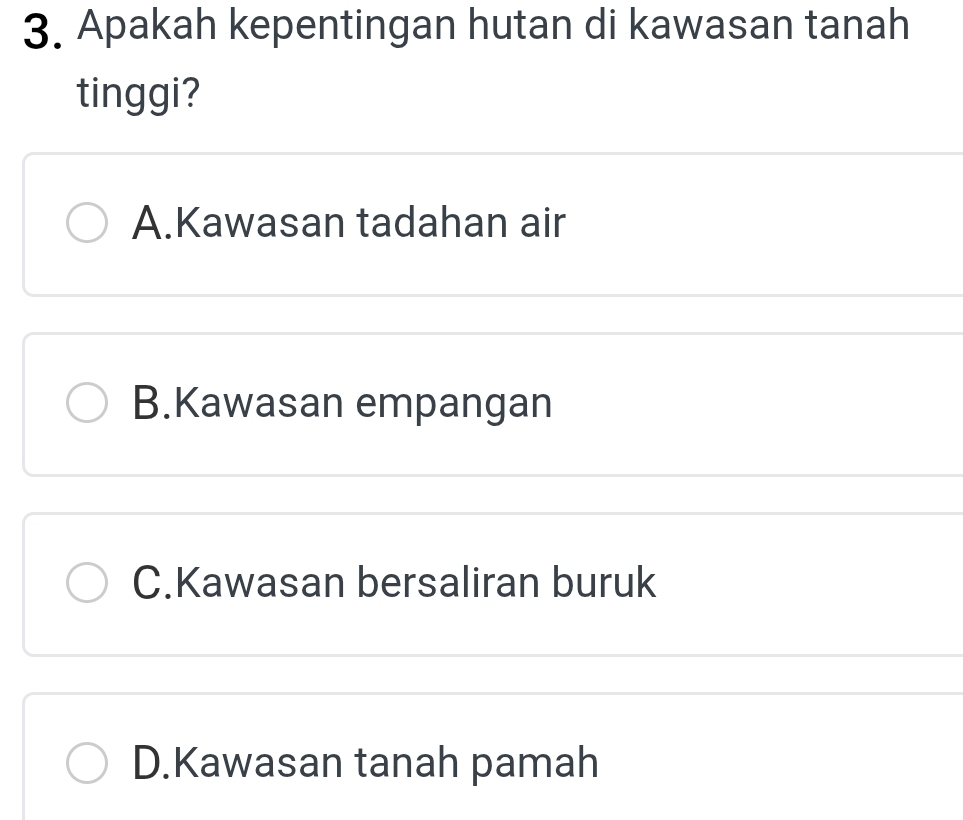Image resolution: width=963 pixels, height=820 pixels.
Task: Select radio button for option B
Action: (87, 404)
